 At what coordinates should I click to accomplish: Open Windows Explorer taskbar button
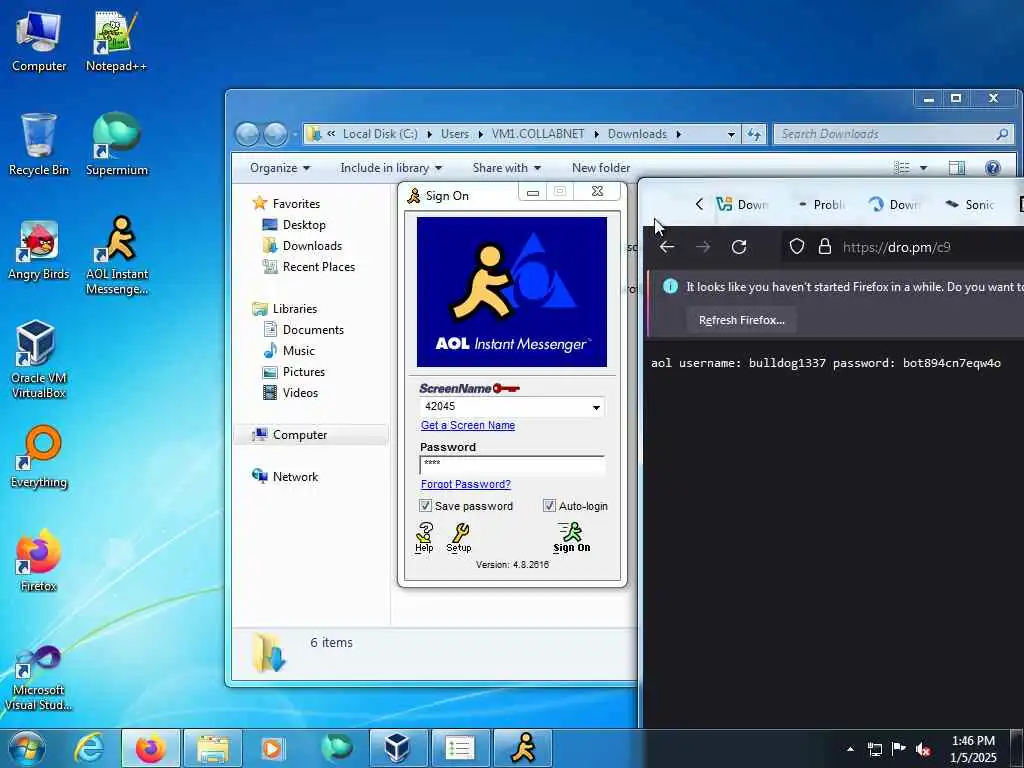coord(213,748)
